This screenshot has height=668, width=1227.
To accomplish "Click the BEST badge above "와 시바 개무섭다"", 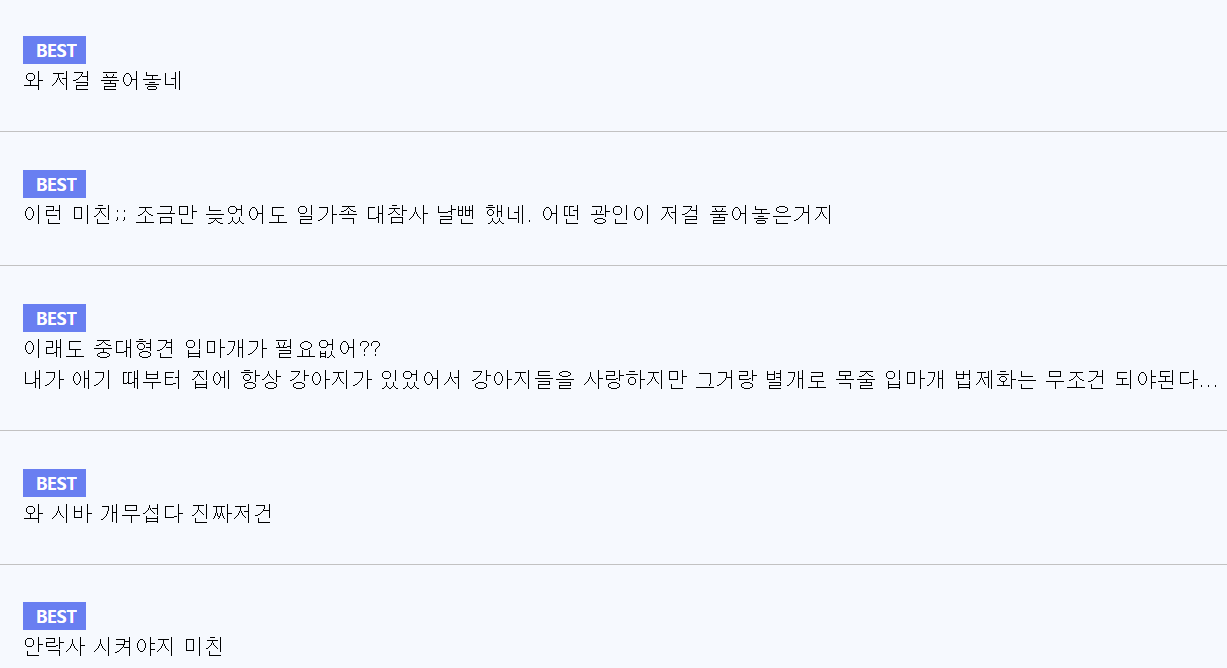I will (x=54, y=484).
